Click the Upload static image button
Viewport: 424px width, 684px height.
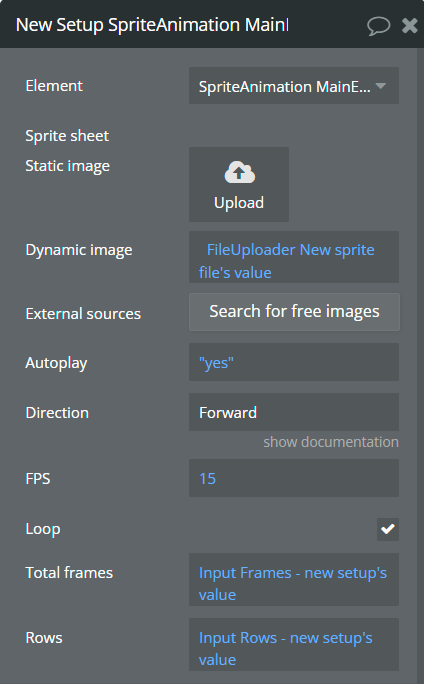coord(239,184)
